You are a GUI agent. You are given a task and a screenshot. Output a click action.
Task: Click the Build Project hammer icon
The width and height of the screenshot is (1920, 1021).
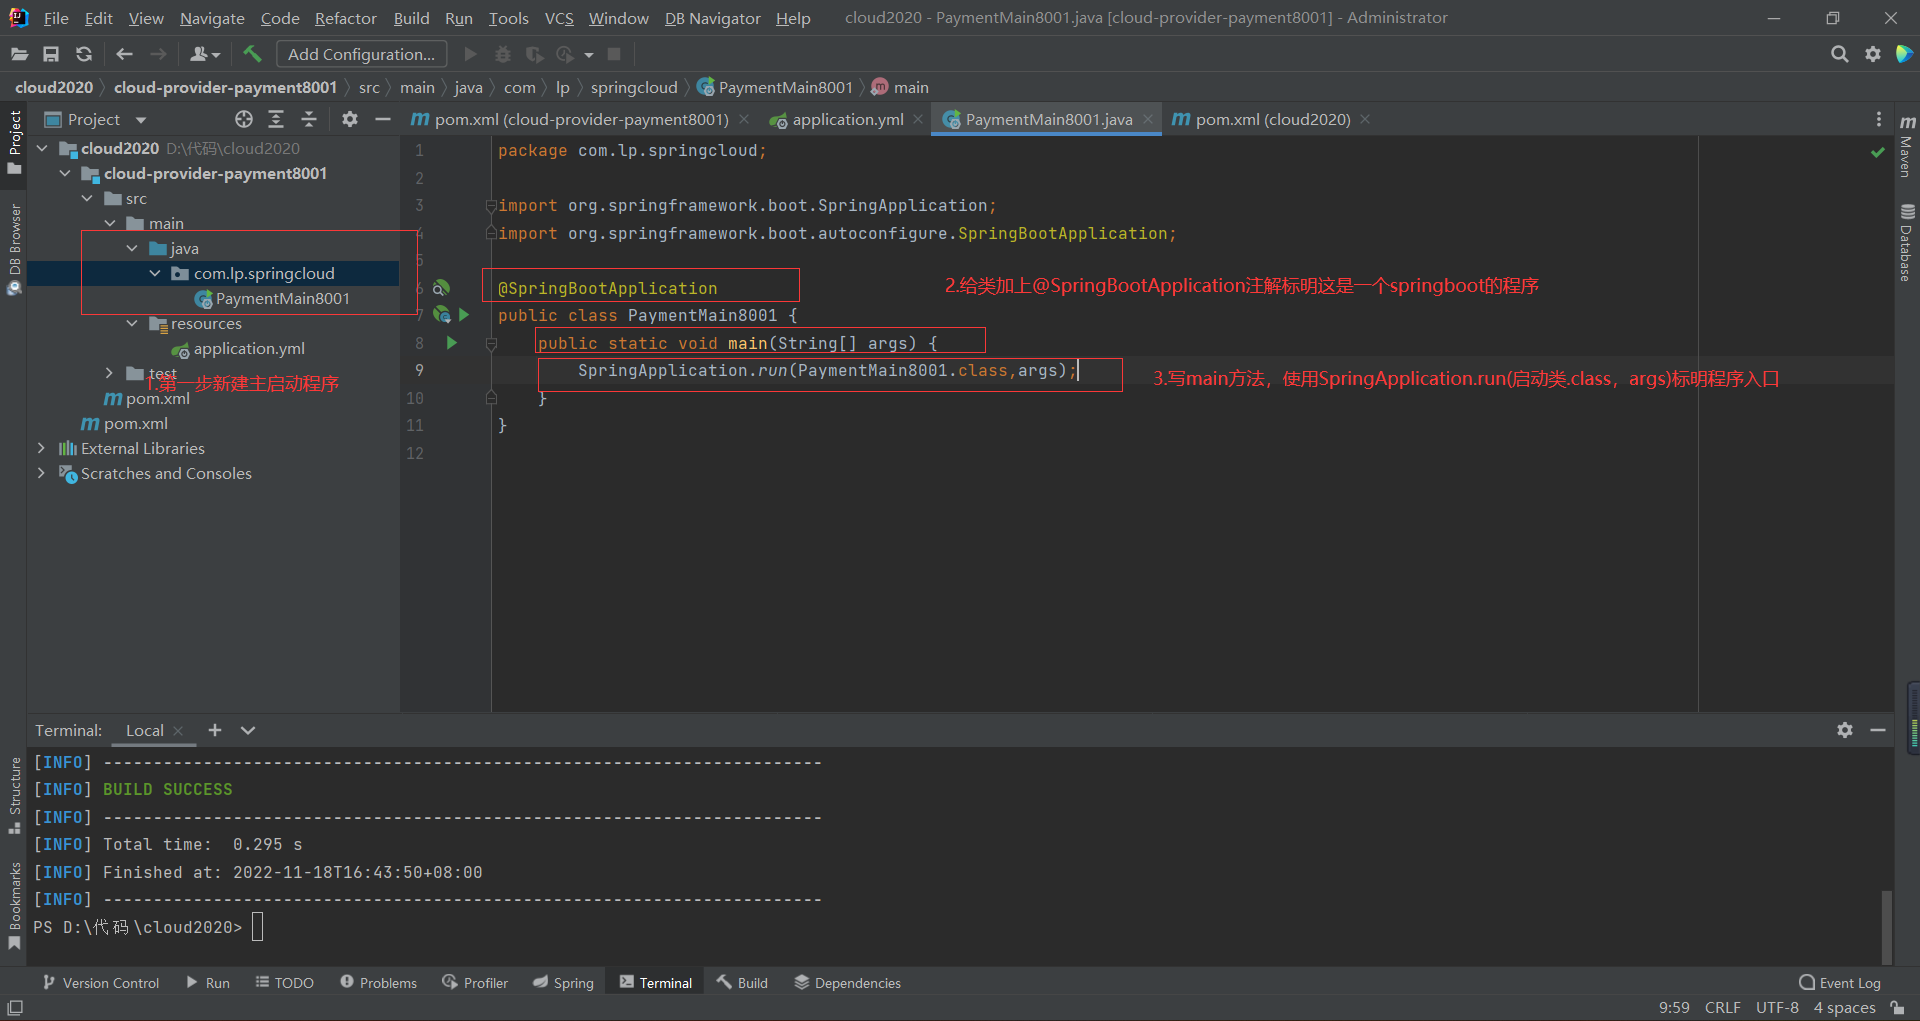pos(252,54)
